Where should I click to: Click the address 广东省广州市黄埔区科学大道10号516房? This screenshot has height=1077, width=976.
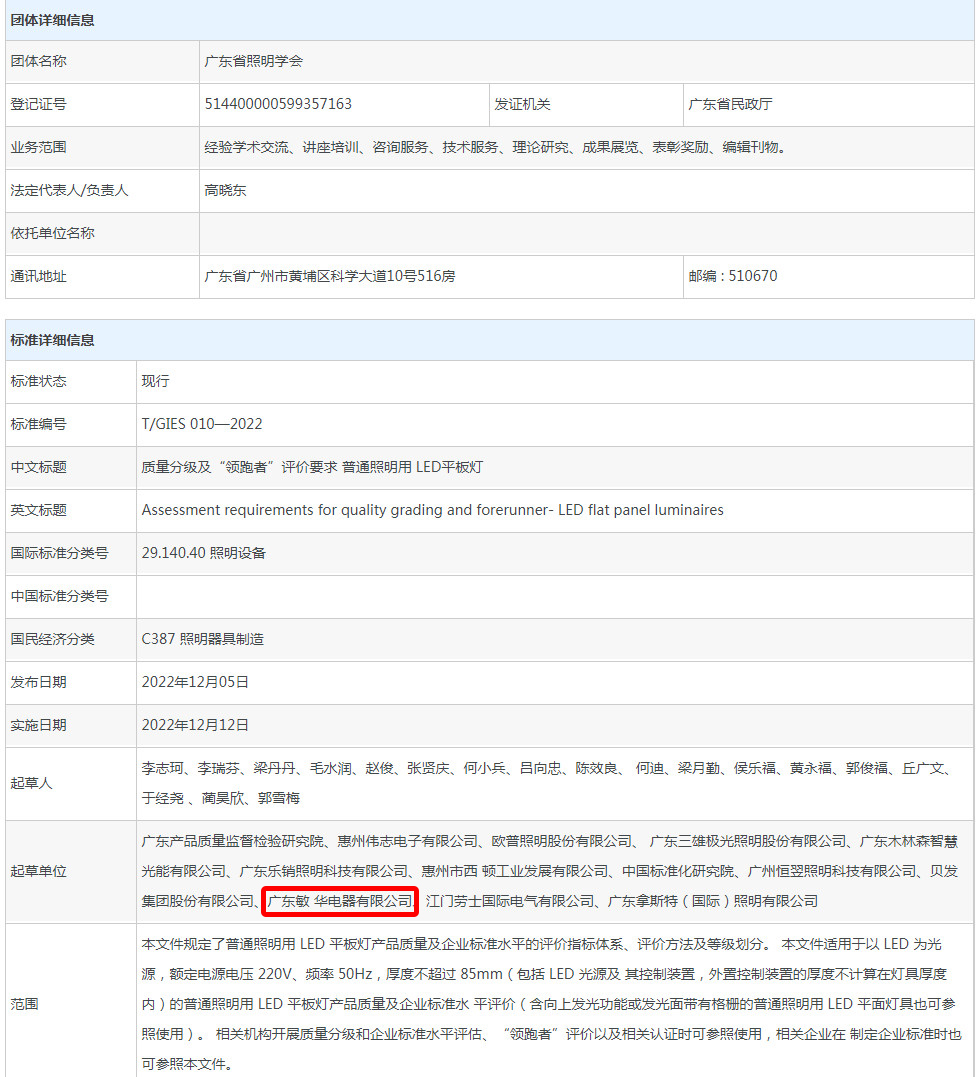tap(330, 276)
